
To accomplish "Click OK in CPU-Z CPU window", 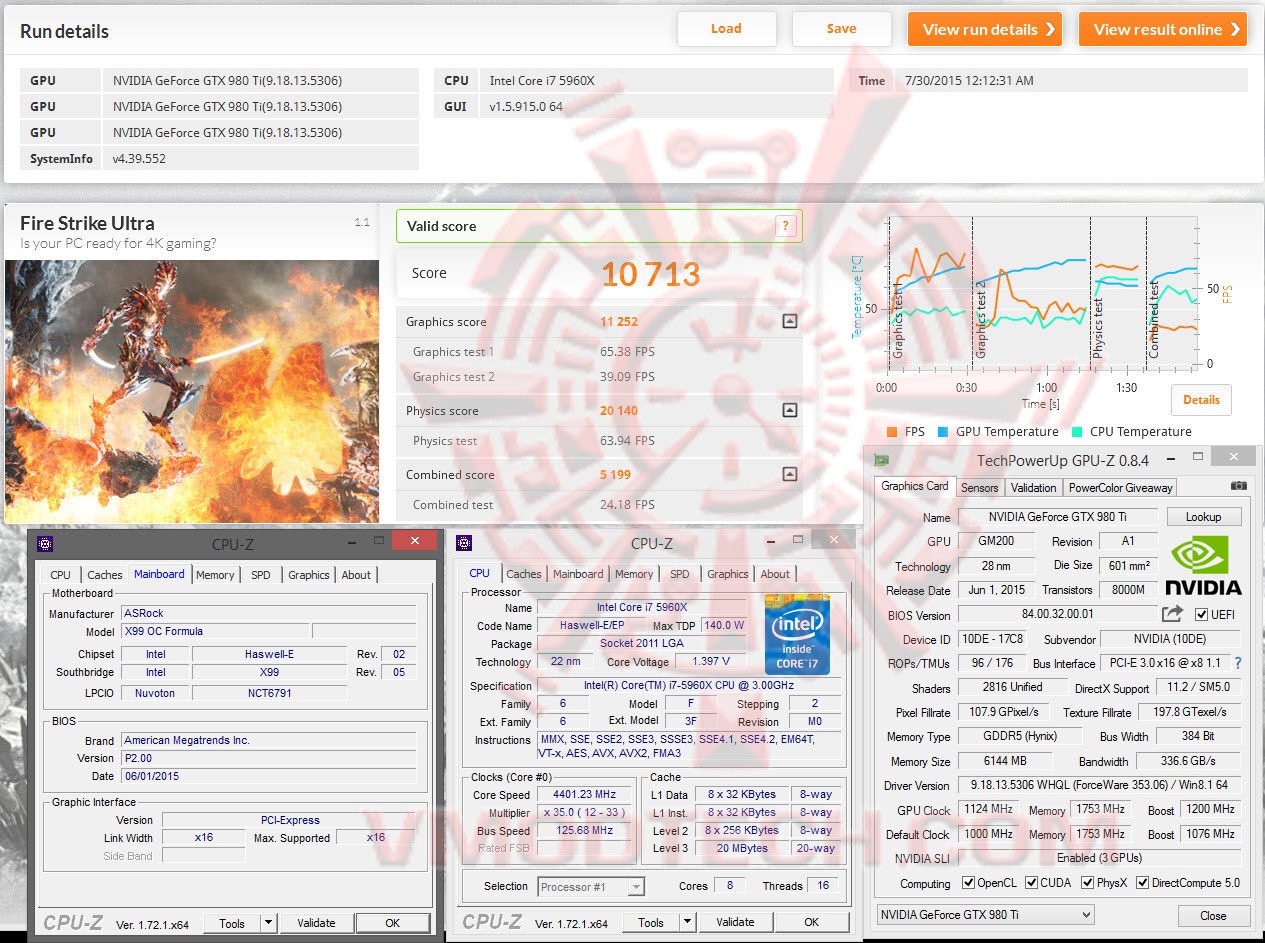I will [x=812, y=922].
